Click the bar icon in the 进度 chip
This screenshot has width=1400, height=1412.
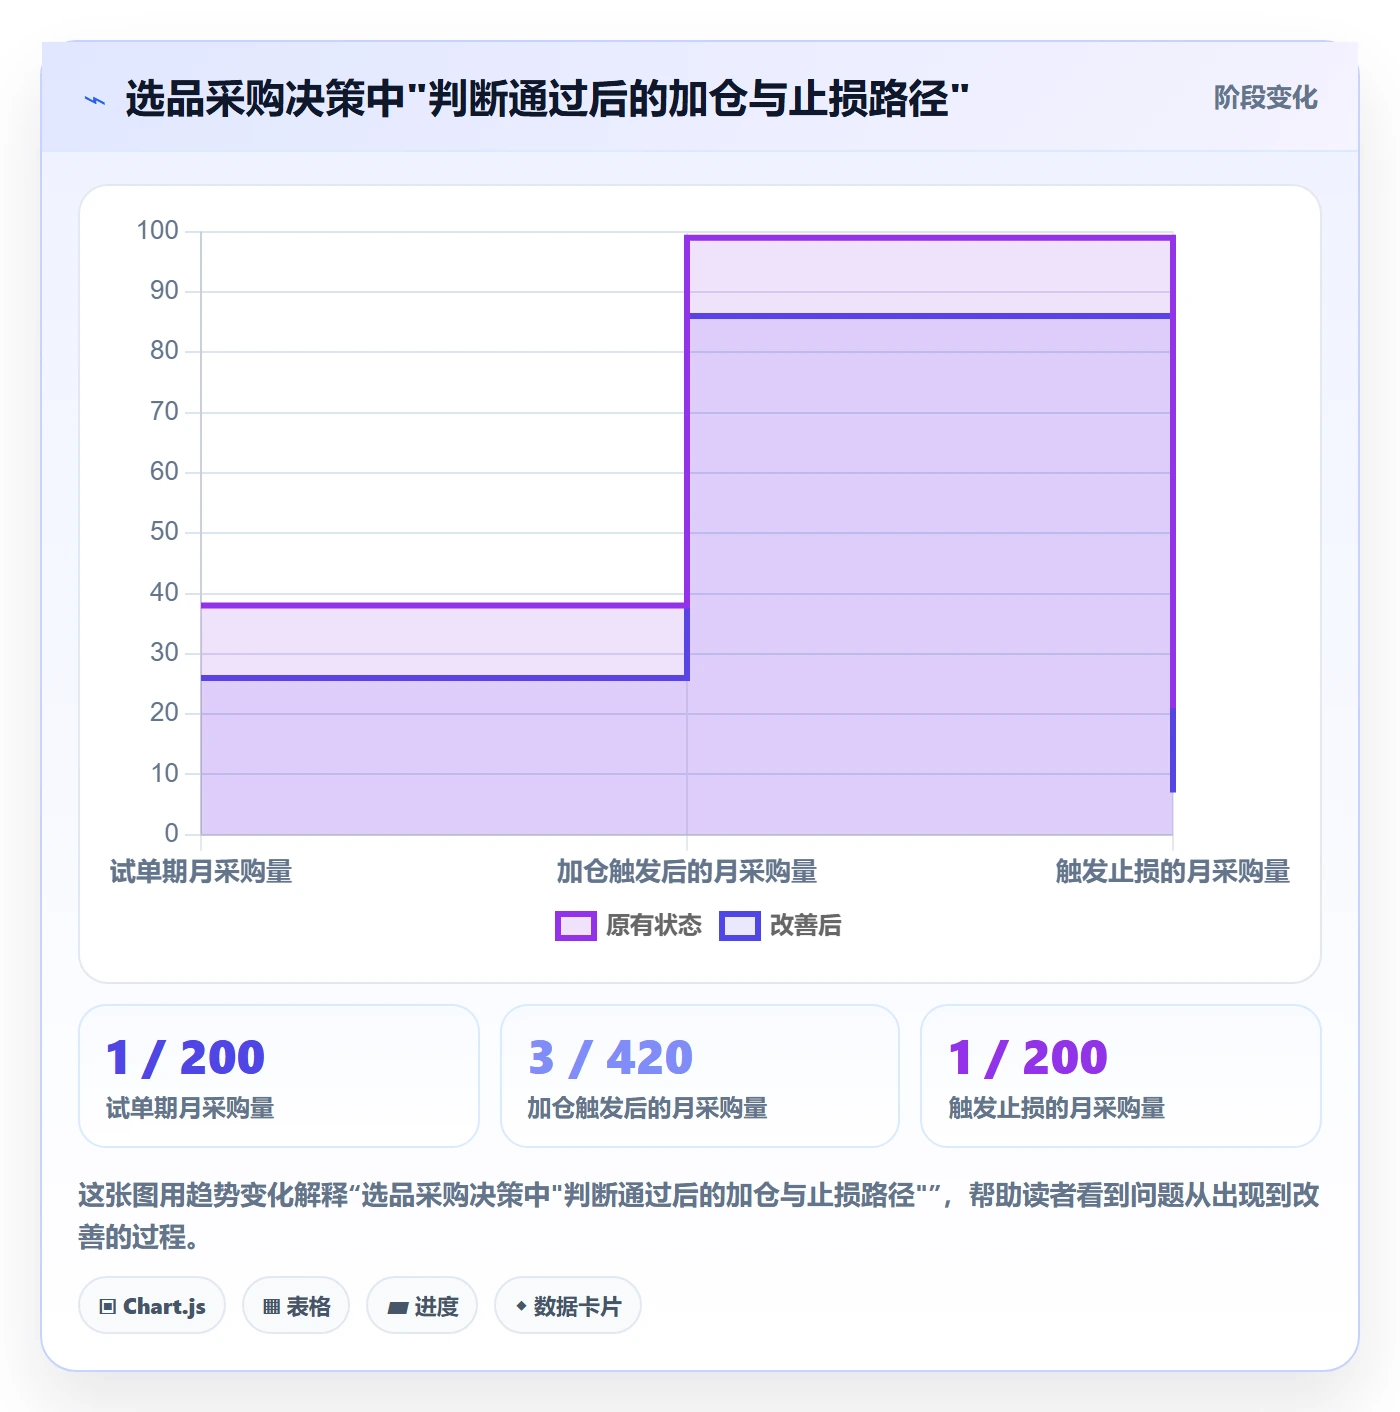point(398,1307)
